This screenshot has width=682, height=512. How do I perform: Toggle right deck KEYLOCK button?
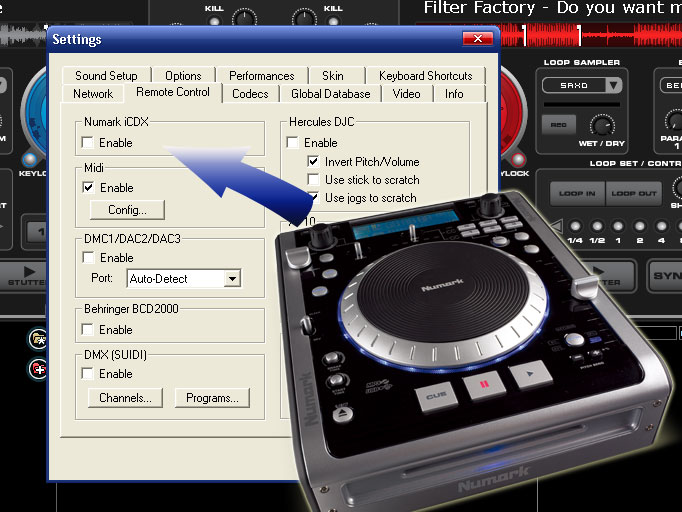pos(518,160)
